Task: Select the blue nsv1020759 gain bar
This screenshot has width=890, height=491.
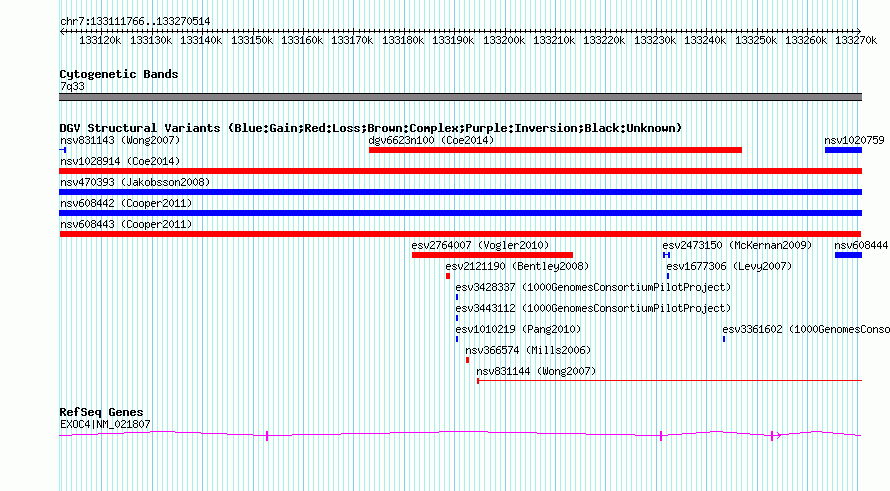Action: pos(843,150)
